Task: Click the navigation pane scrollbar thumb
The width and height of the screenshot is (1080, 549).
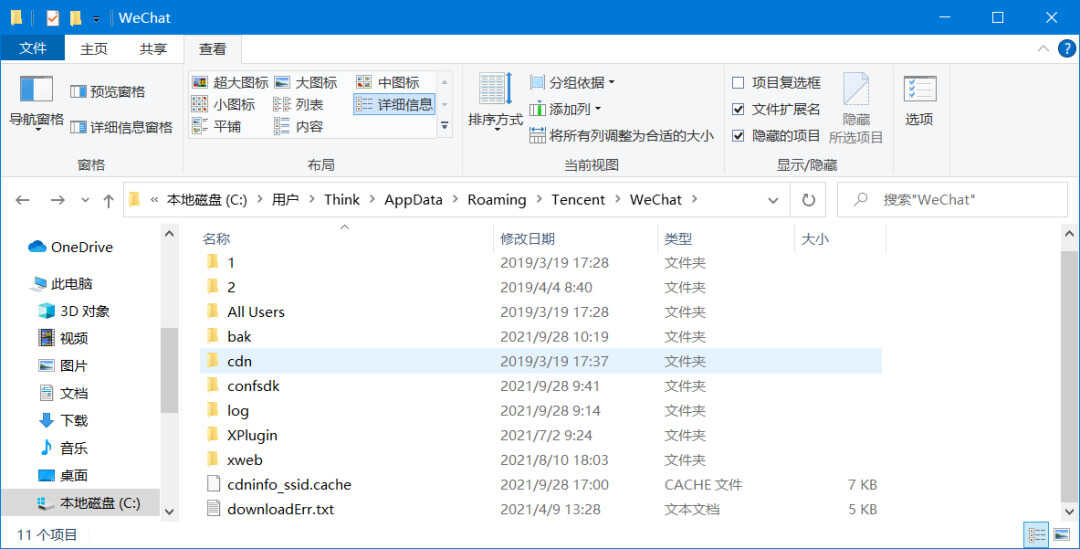Action: [x=169, y=369]
